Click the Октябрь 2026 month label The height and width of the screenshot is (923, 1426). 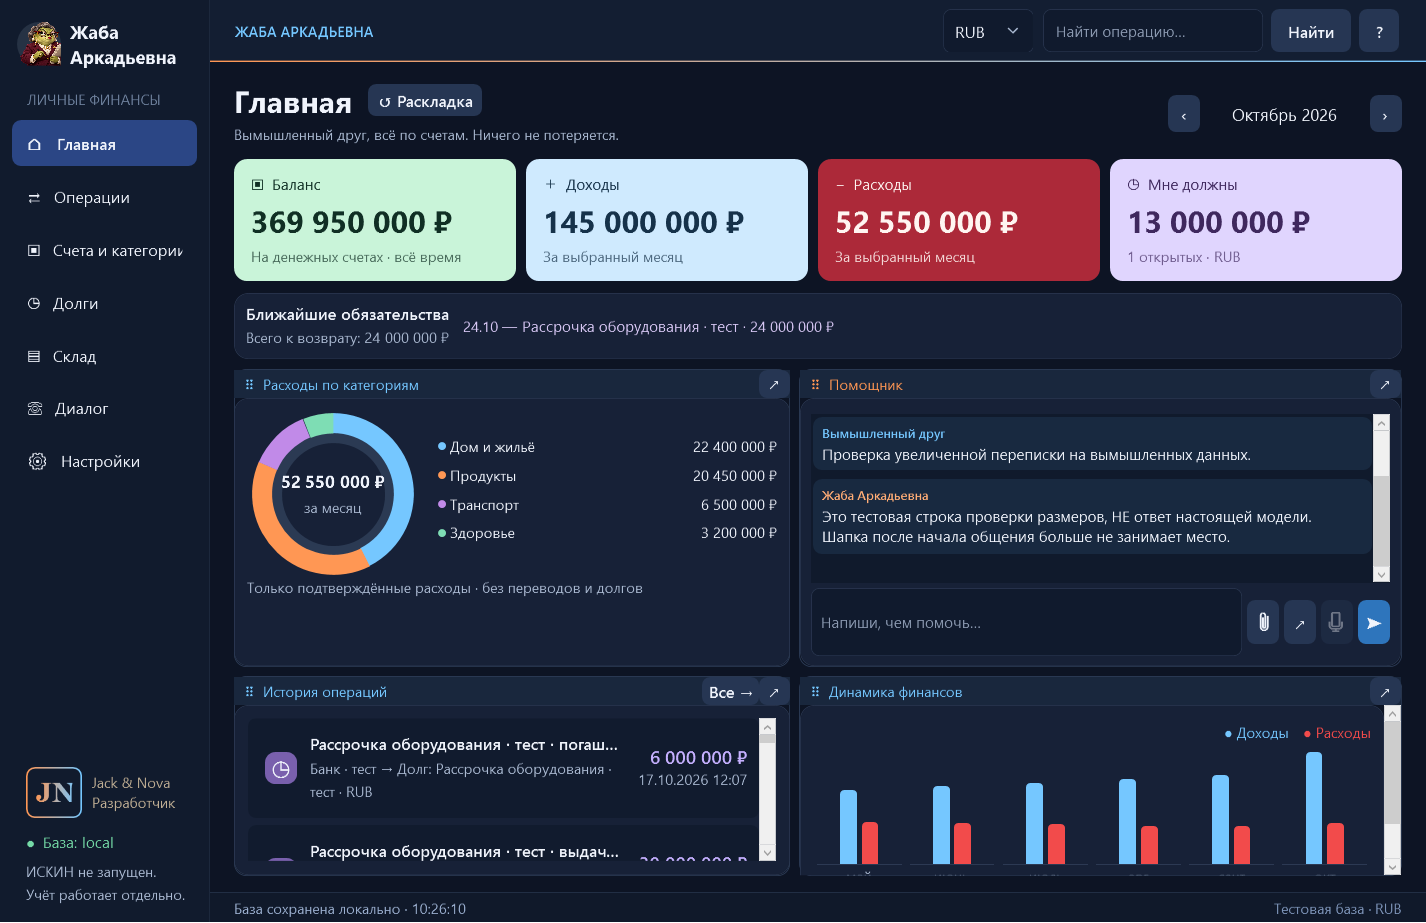coord(1284,115)
